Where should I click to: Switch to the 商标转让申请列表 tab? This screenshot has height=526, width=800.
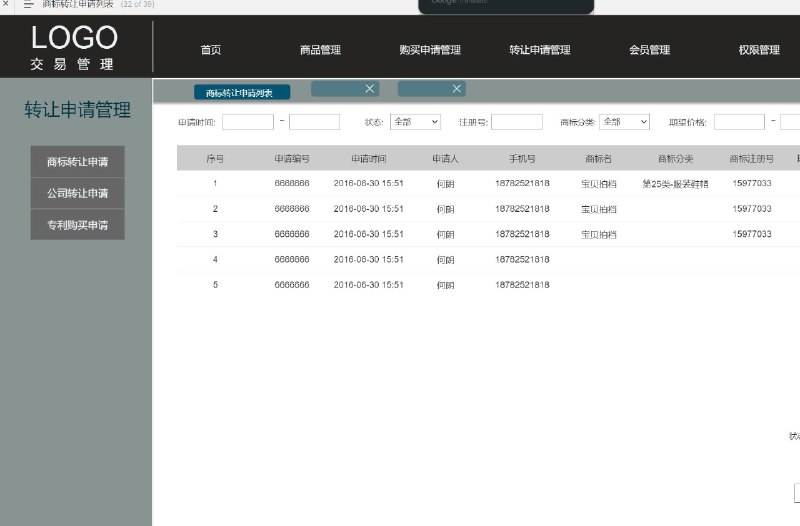[x=242, y=92]
